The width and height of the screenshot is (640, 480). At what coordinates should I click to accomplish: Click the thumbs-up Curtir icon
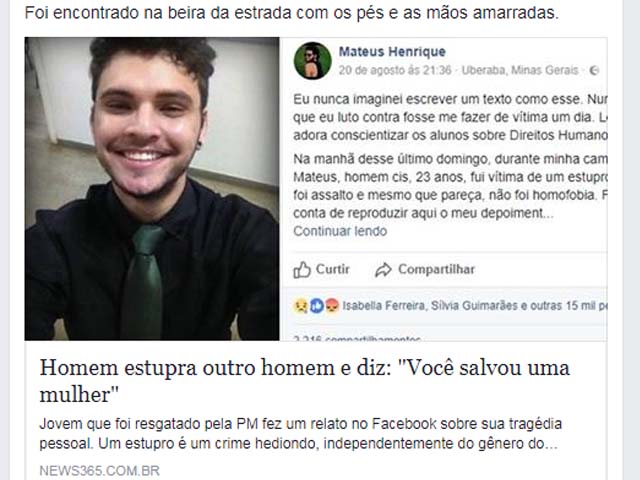(x=302, y=269)
